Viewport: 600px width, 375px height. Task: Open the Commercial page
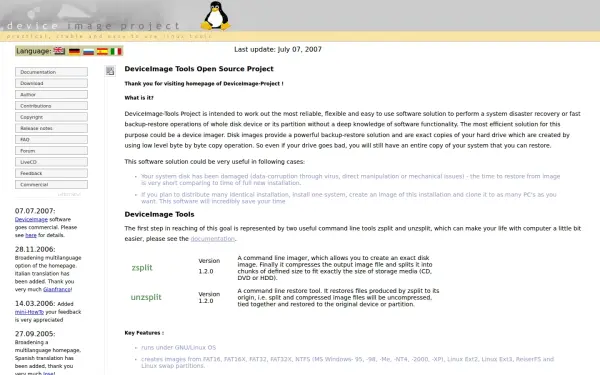click(x=51, y=184)
